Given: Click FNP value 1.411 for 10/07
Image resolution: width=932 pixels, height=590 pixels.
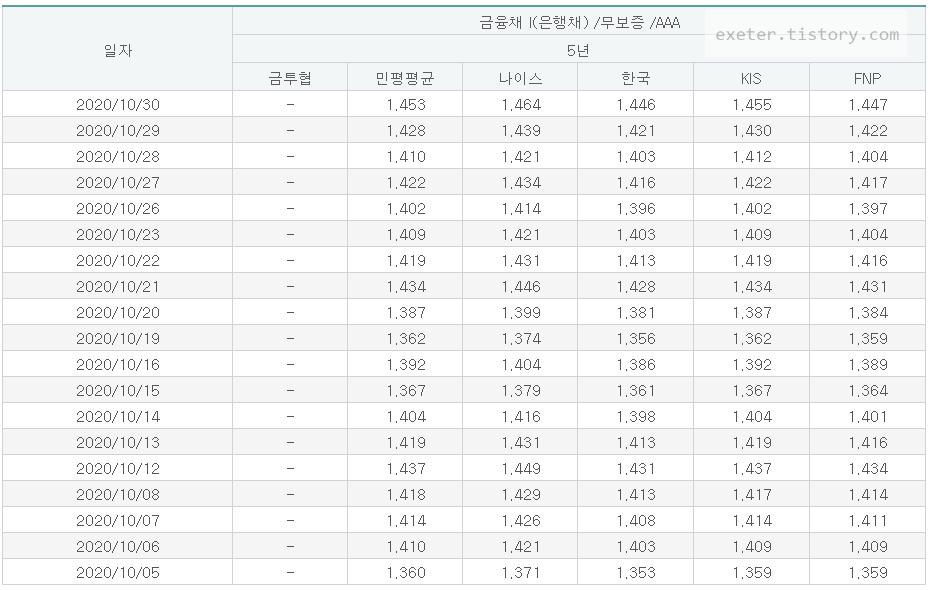Looking at the screenshot, I should pyautogui.click(x=868, y=521).
